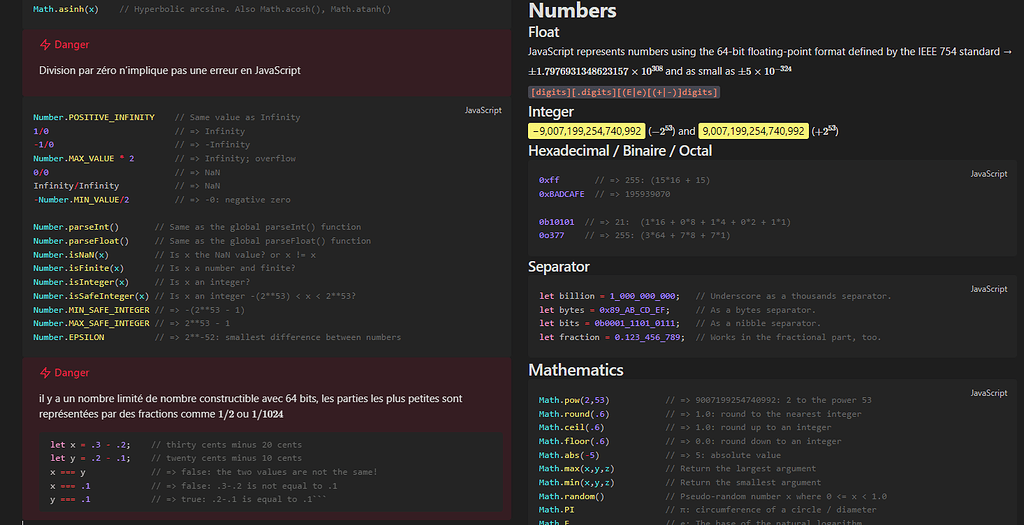Collapse the Danger callout title about division par zéro
This screenshot has height=525, width=1024.
(x=72, y=45)
